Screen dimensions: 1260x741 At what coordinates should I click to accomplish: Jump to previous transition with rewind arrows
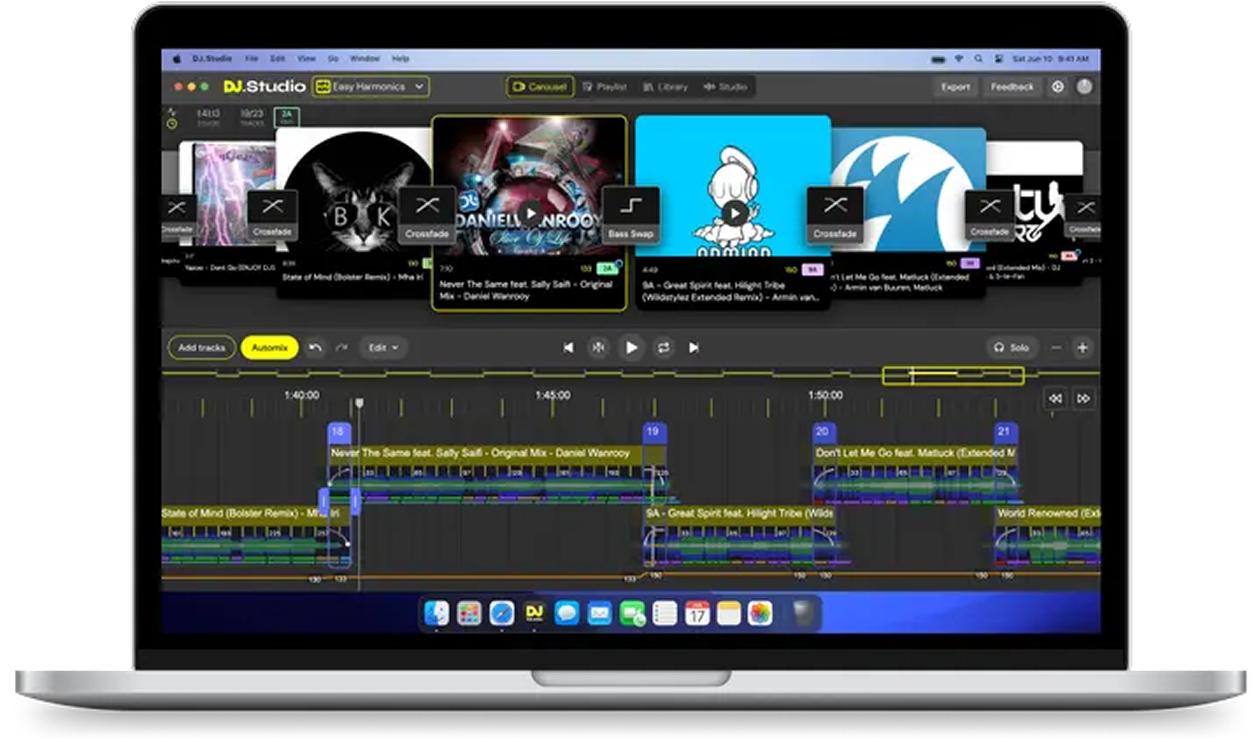pos(1055,398)
